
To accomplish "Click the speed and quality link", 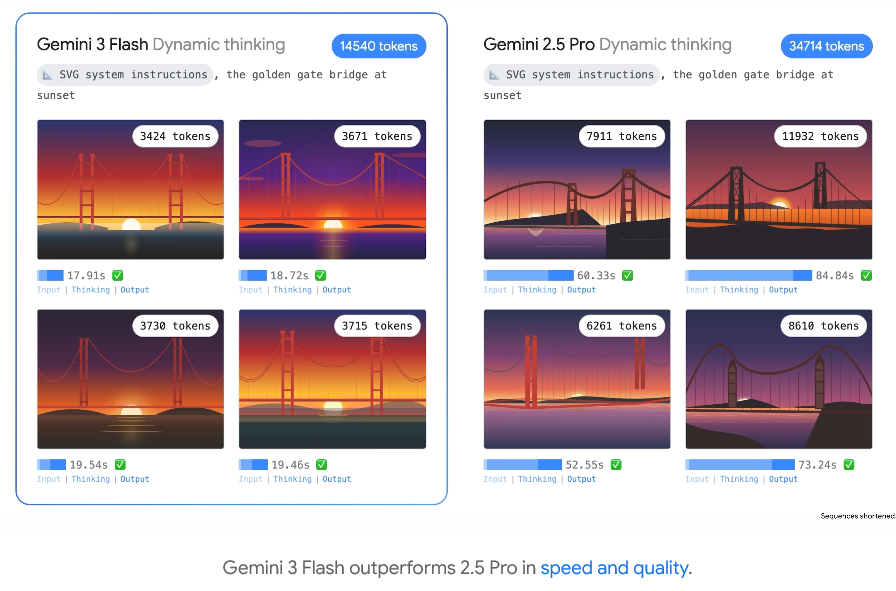I will coord(615,568).
